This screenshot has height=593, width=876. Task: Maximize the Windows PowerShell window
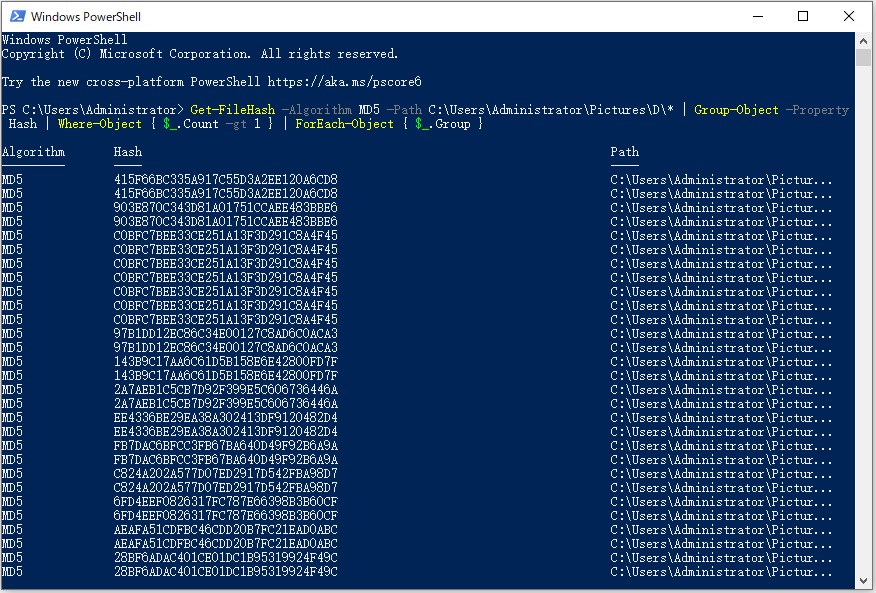[803, 16]
